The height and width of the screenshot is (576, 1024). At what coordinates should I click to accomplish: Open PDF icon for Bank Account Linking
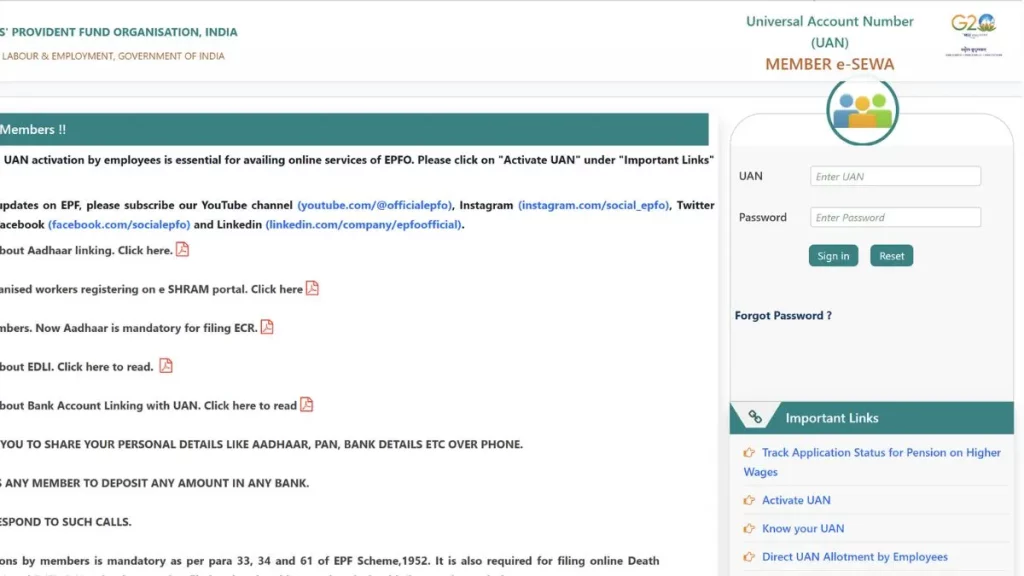tap(307, 405)
